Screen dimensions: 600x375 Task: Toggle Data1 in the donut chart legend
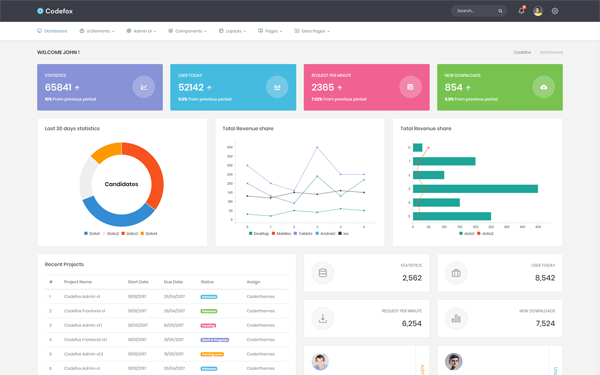point(92,233)
